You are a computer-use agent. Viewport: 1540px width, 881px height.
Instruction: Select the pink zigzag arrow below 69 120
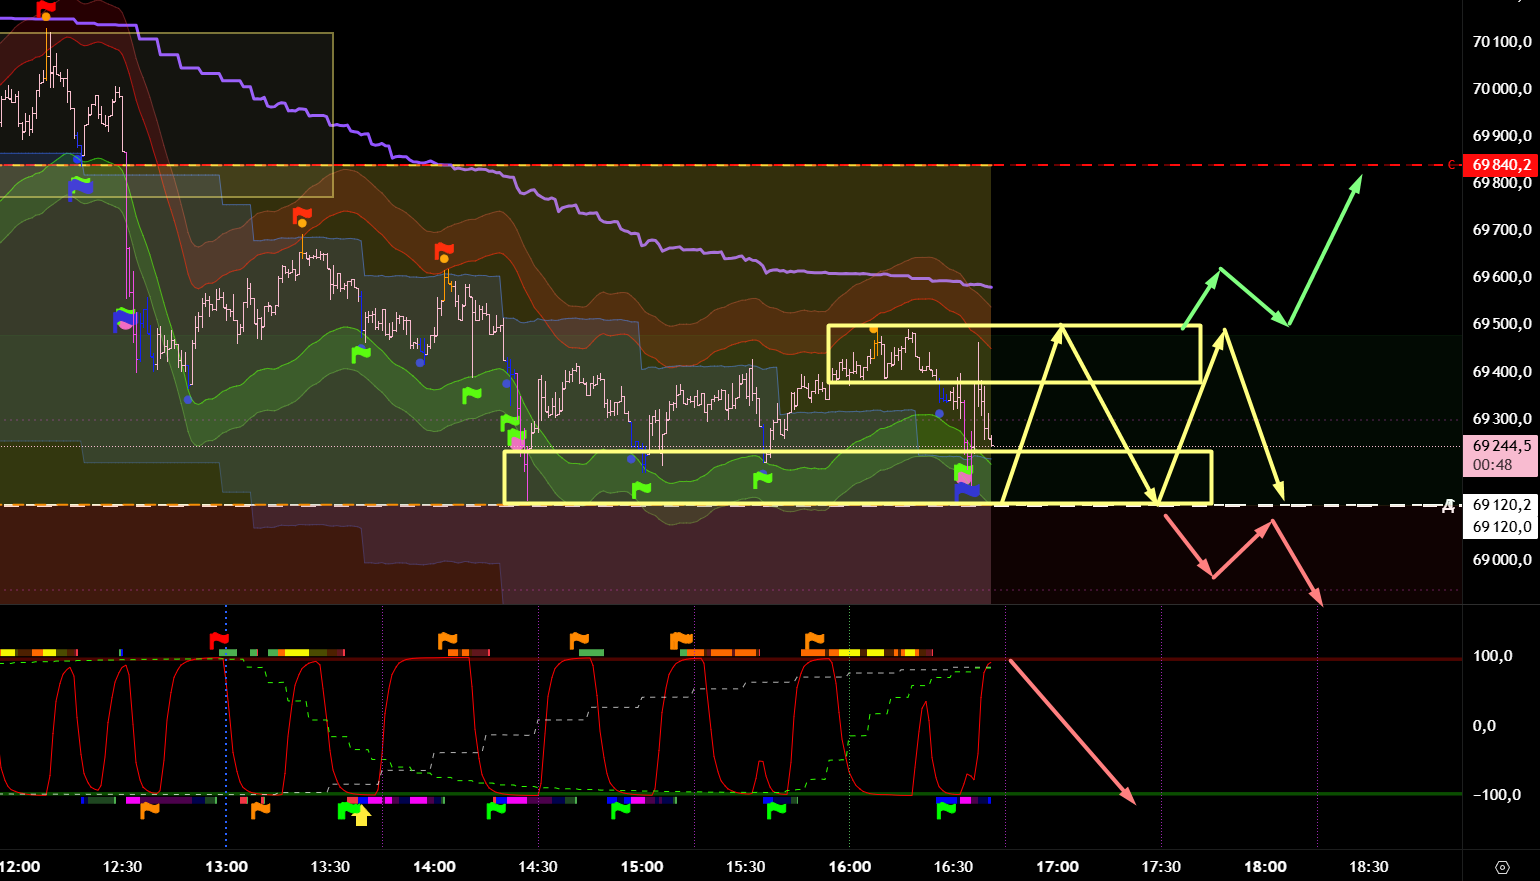[x=1240, y=548]
